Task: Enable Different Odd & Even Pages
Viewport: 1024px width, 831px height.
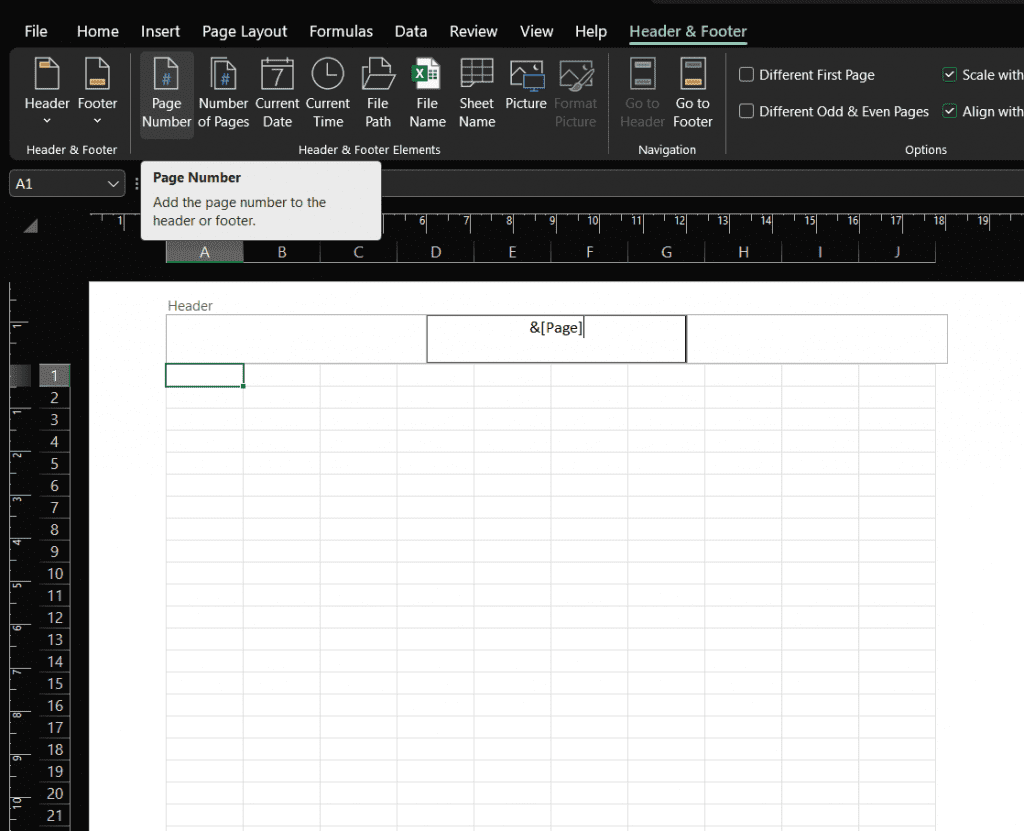Action: [x=745, y=111]
